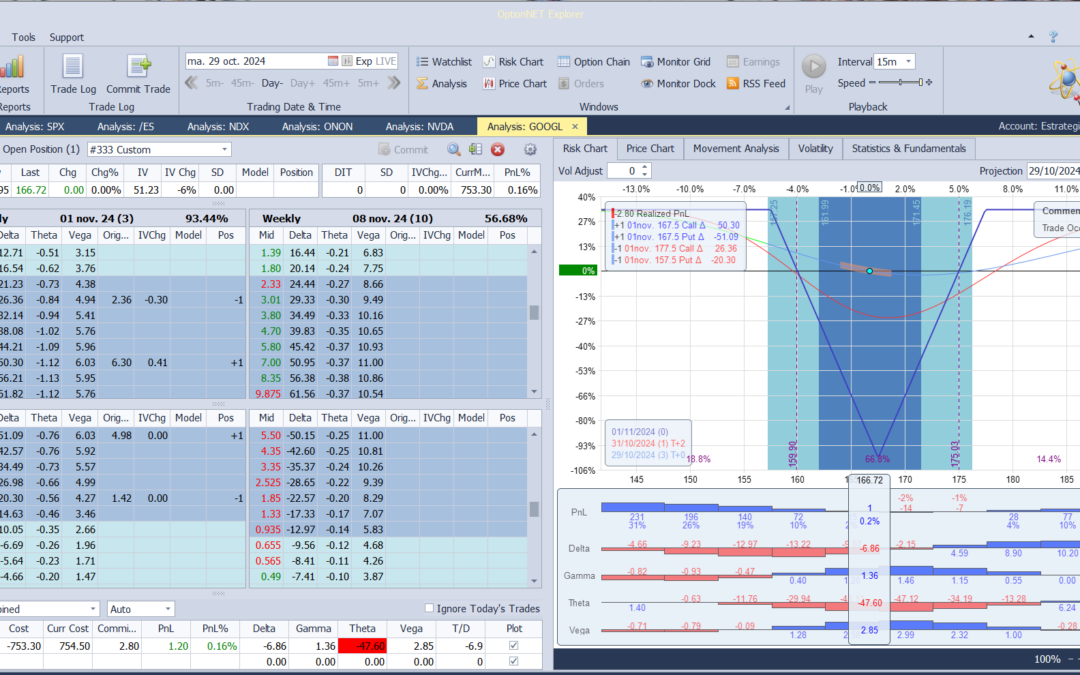Open the Option Chain window

pyautogui.click(x=594, y=62)
